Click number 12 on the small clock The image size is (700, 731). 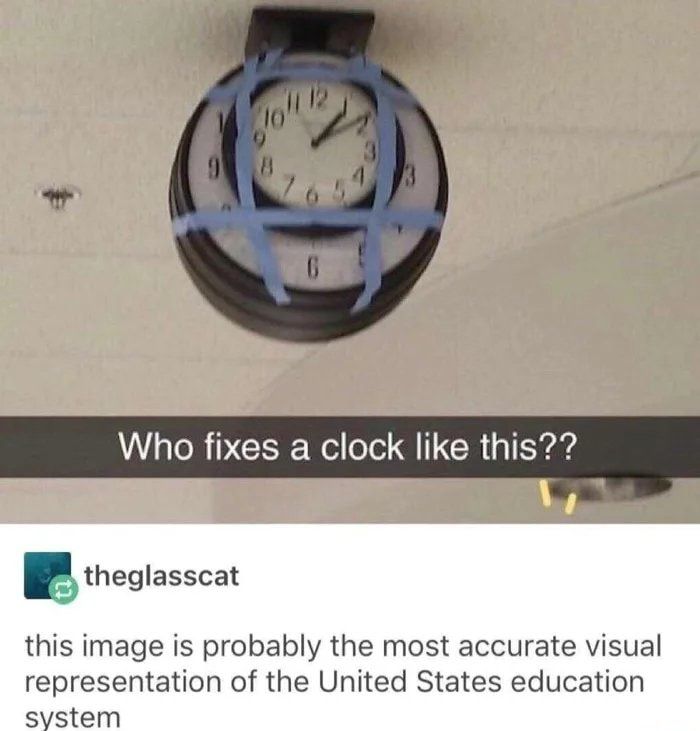click(317, 97)
